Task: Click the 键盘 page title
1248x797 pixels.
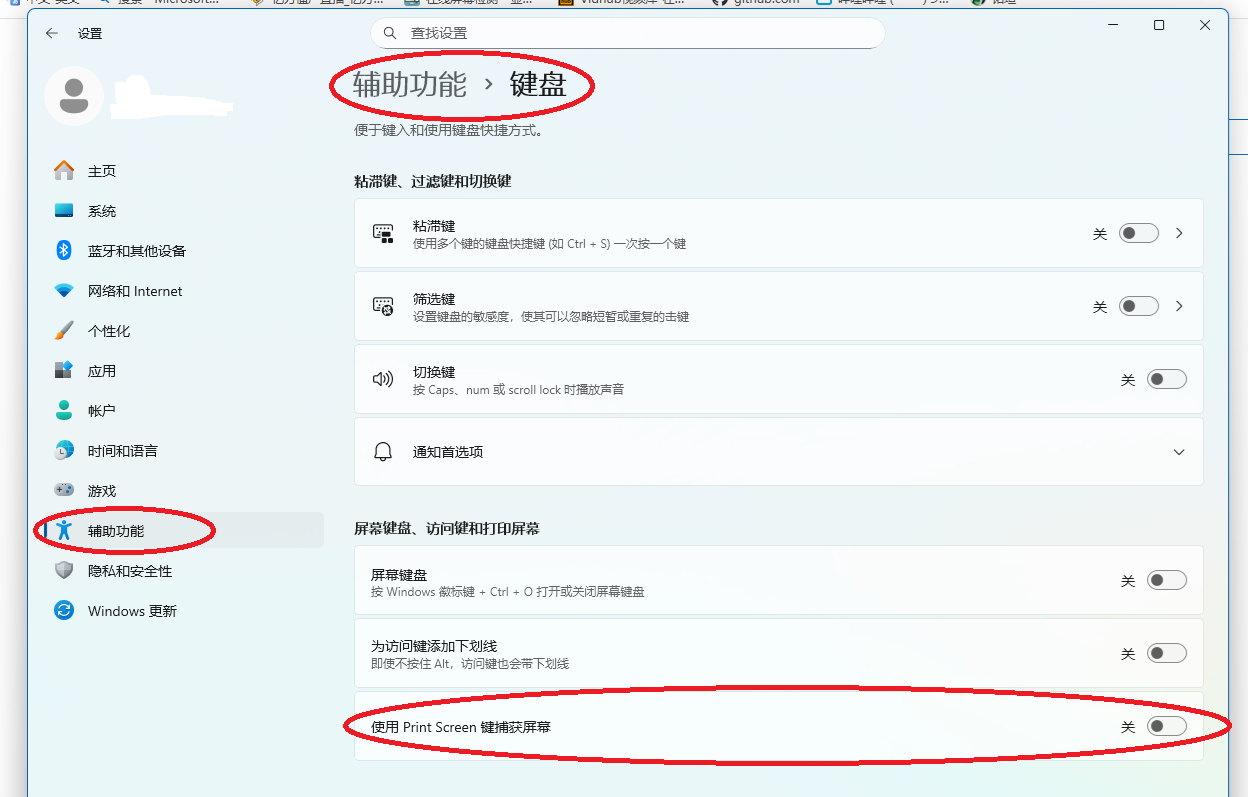Action: tap(538, 85)
